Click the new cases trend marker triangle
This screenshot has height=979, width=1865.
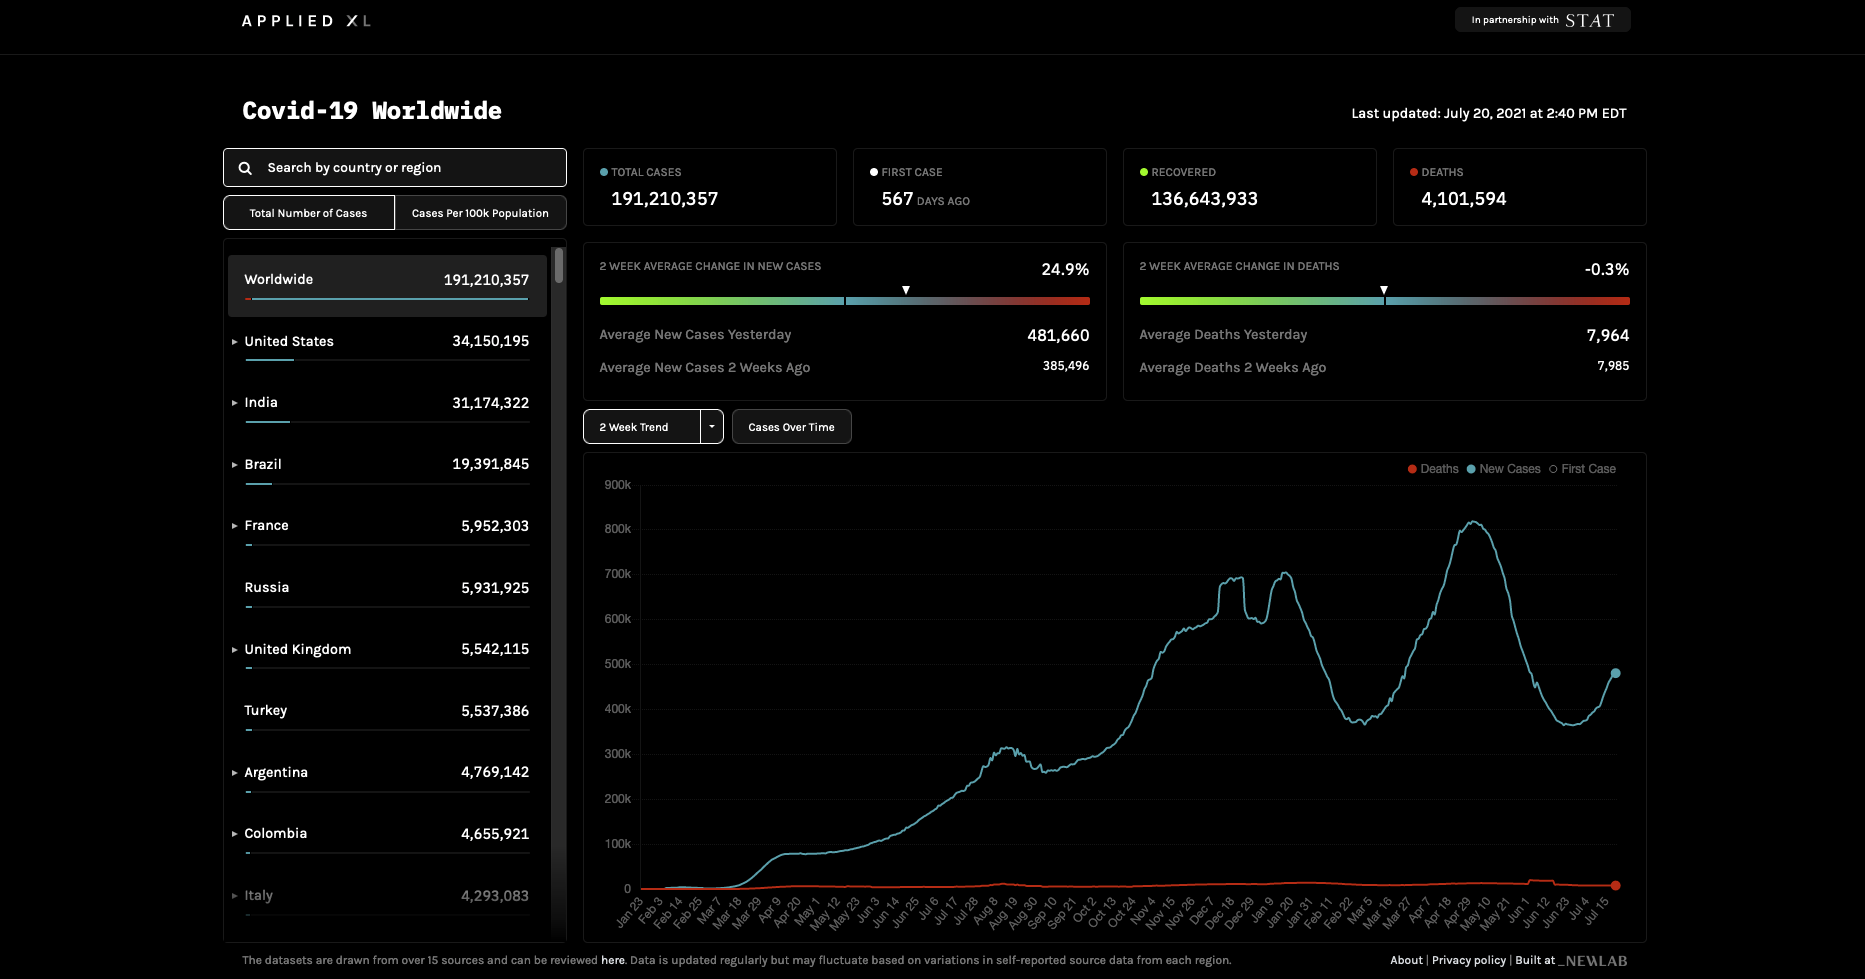(906, 290)
